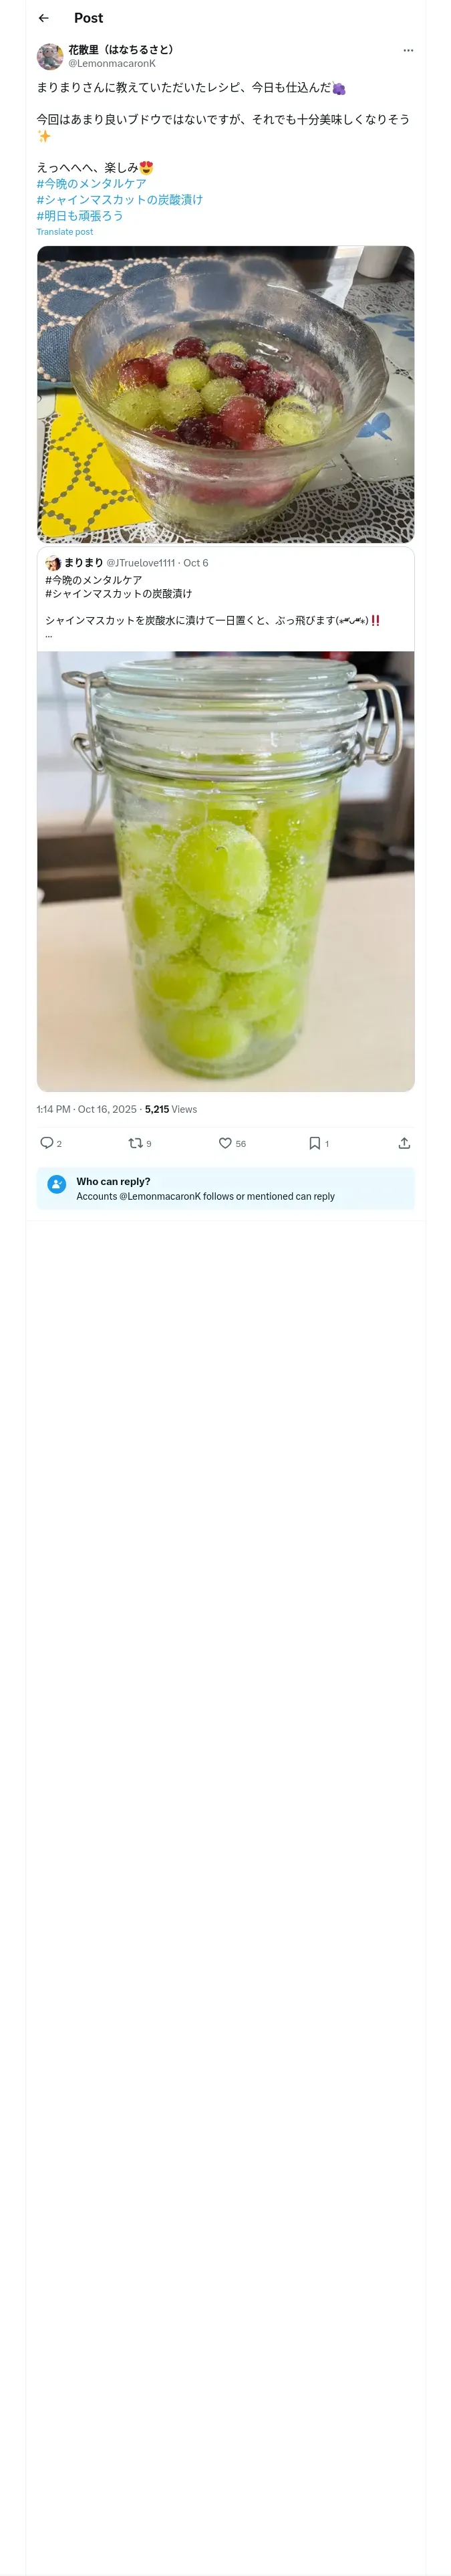Click the display name 花散里（はなちるさと）
The image size is (451, 2576).
click(x=121, y=49)
